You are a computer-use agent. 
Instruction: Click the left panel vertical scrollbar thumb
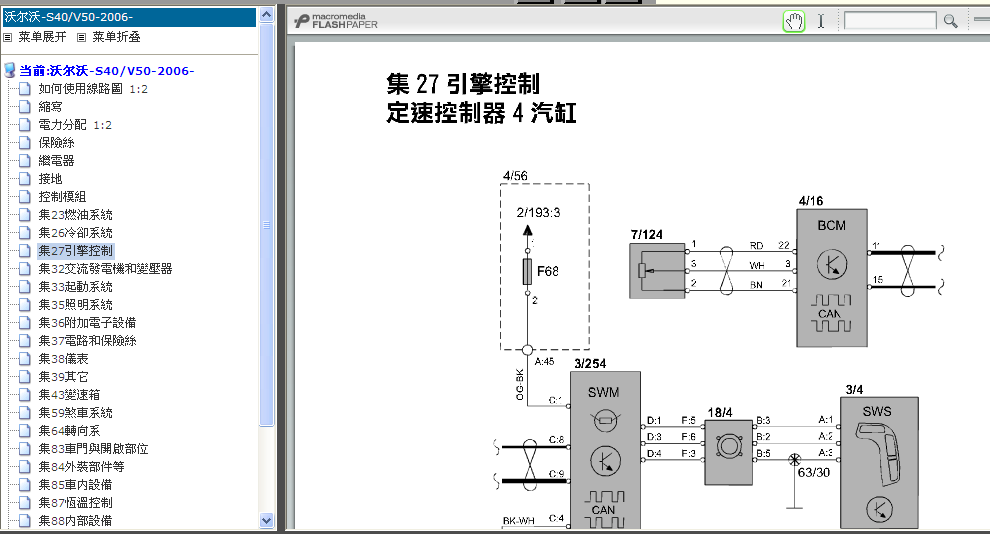[x=266, y=225]
